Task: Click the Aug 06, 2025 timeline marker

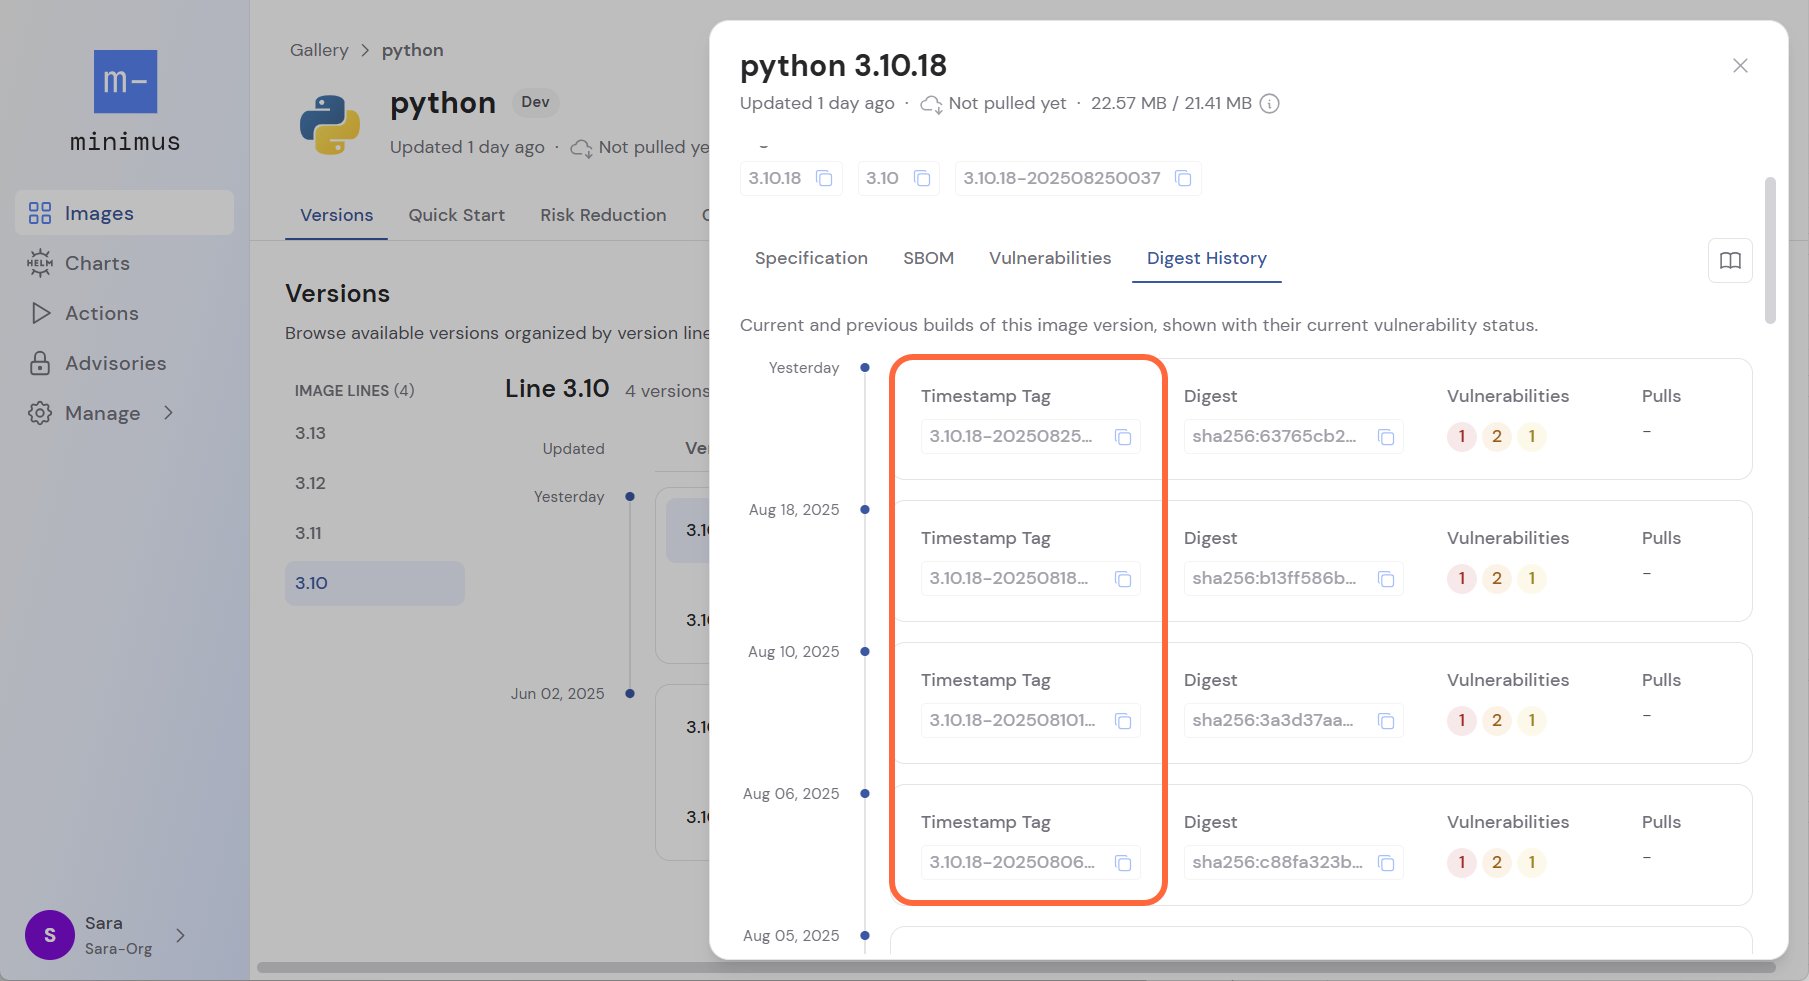Action: point(865,794)
